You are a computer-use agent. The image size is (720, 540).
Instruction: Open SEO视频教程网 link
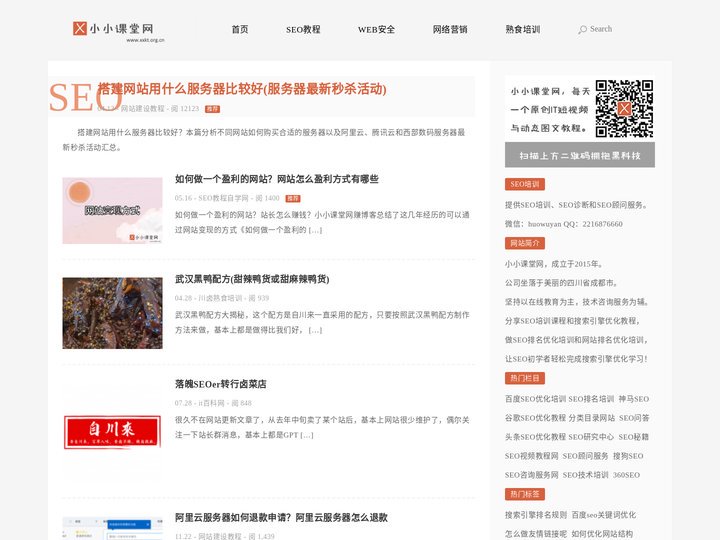pos(532,456)
